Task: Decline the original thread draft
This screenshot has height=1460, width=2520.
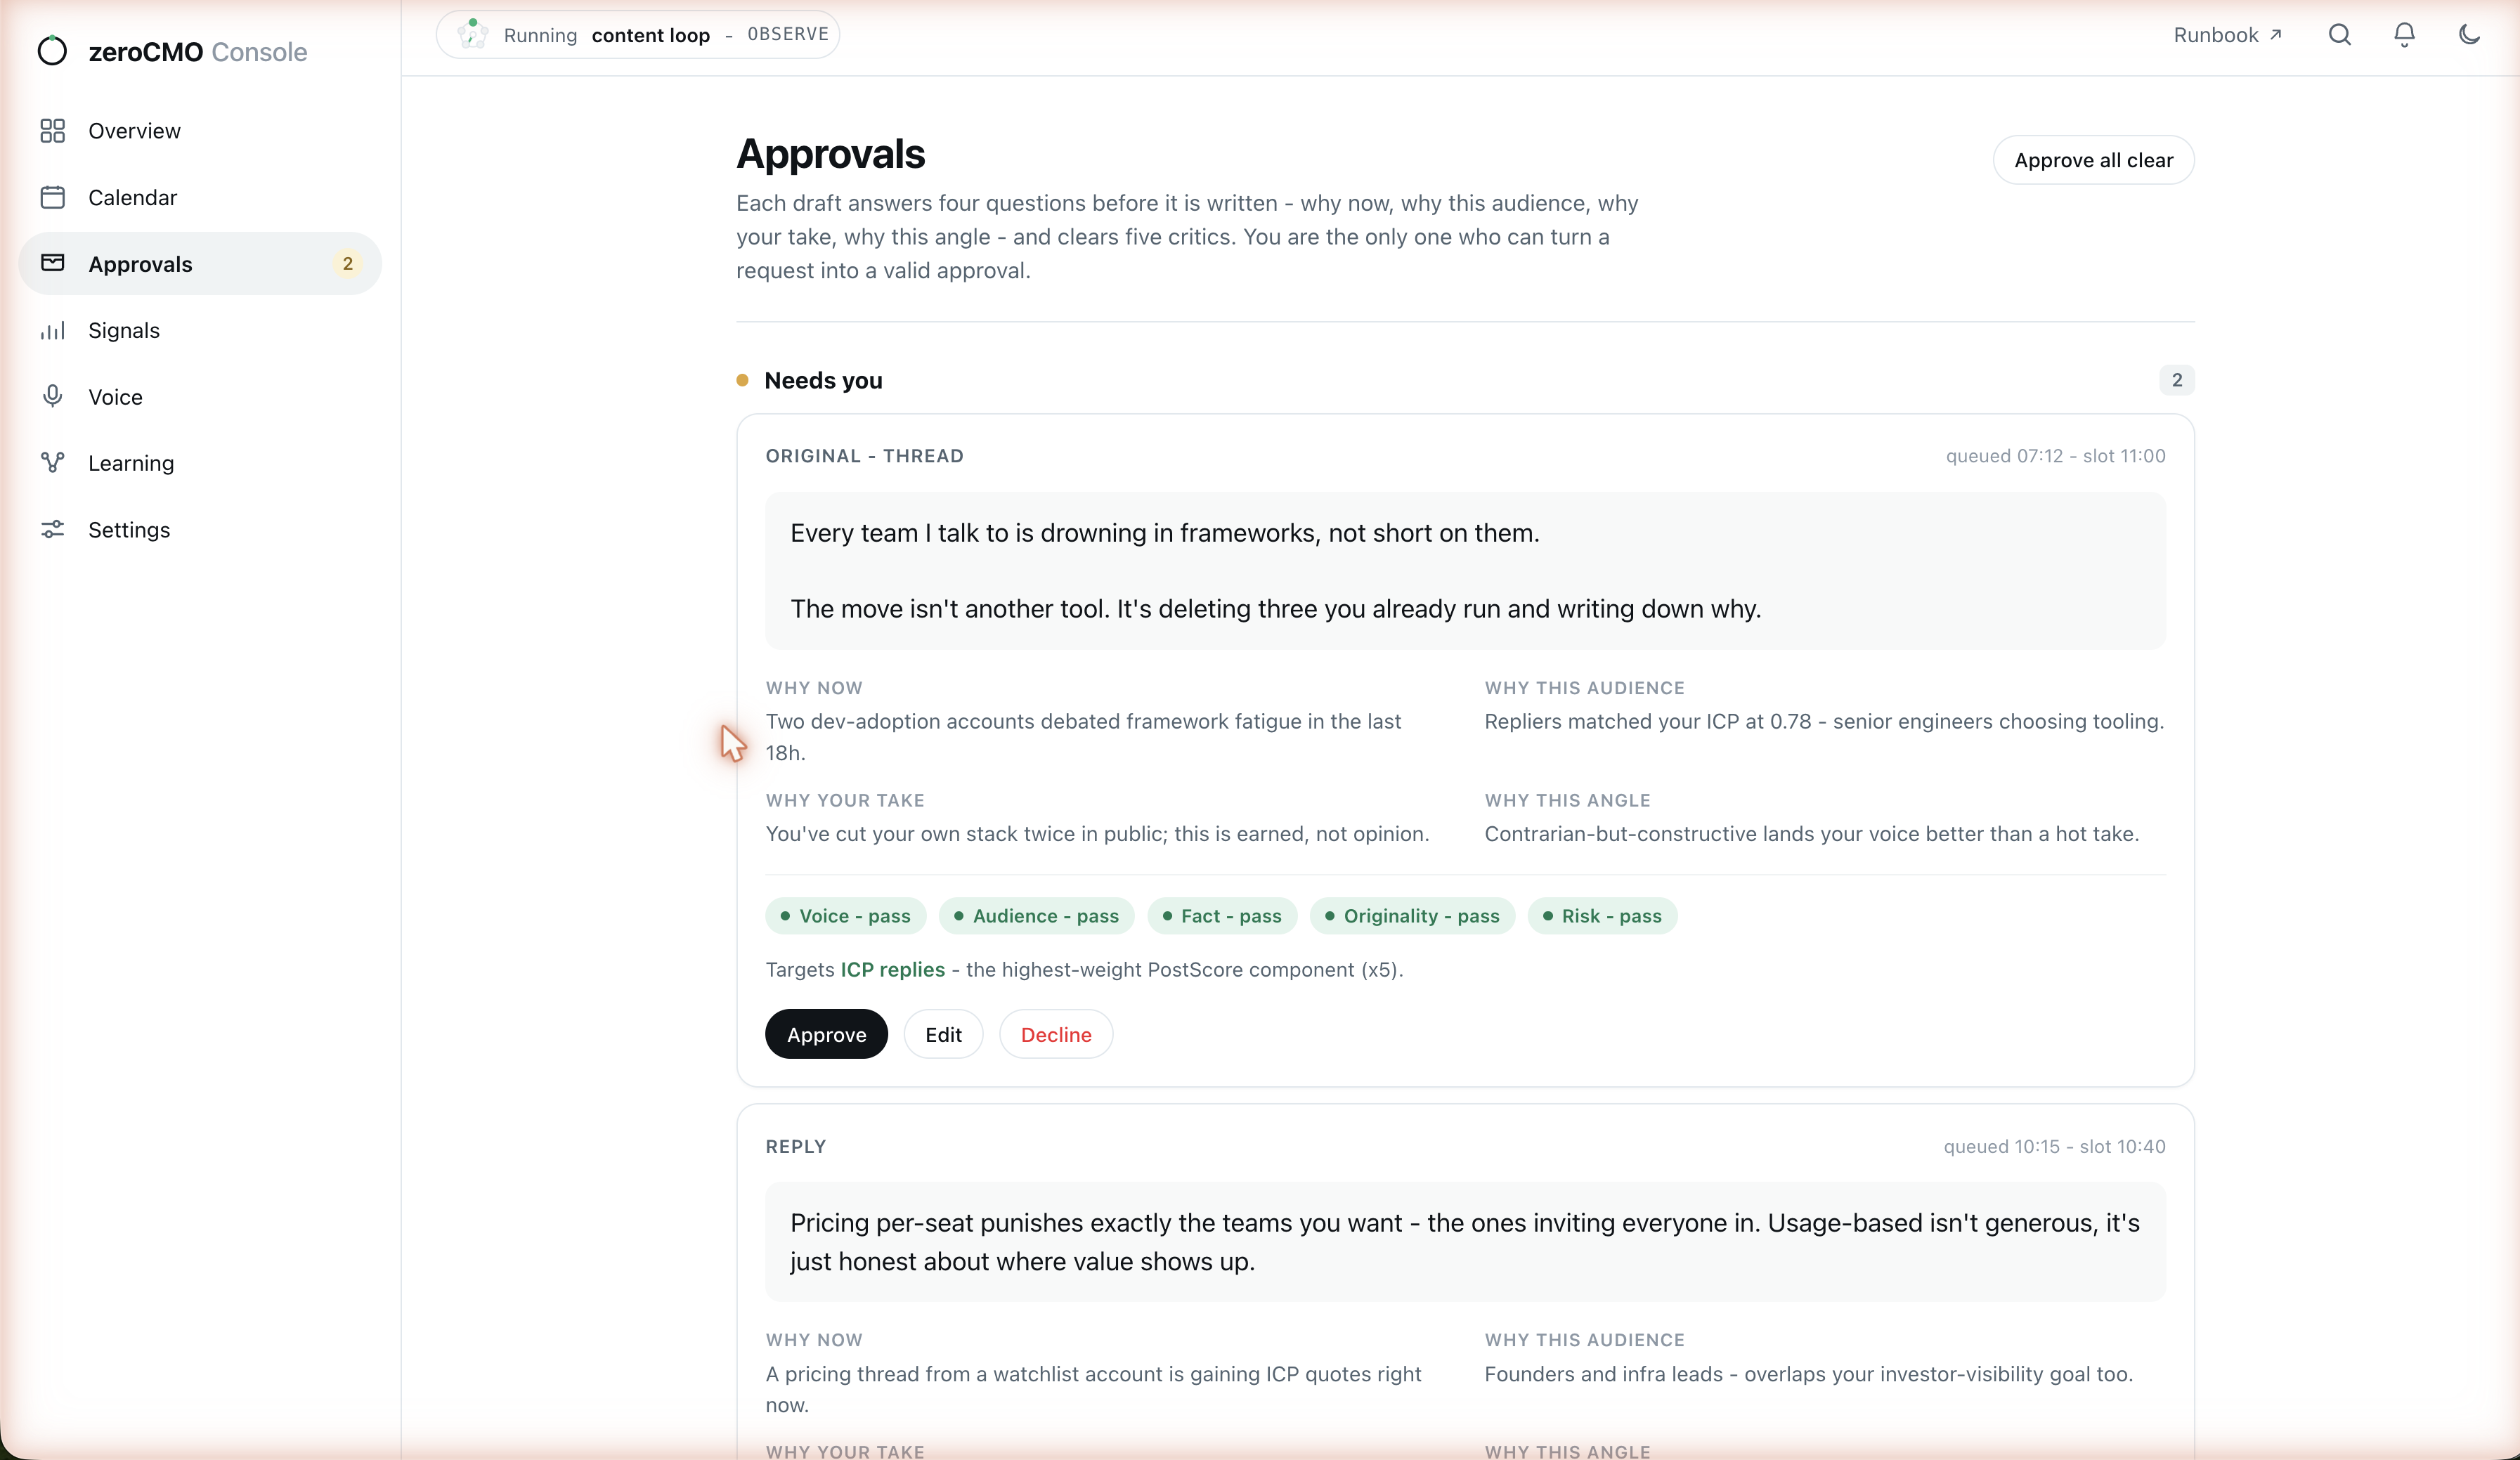Action: tap(1056, 1034)
